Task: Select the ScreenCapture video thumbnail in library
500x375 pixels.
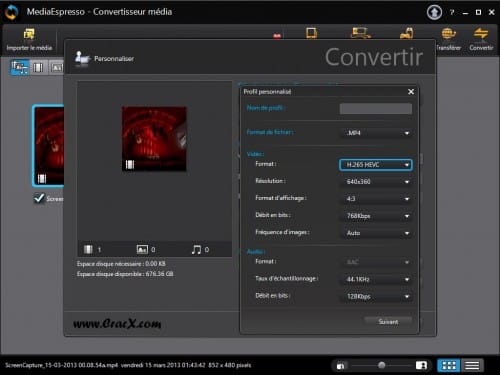Action: (x=49, y=146)
